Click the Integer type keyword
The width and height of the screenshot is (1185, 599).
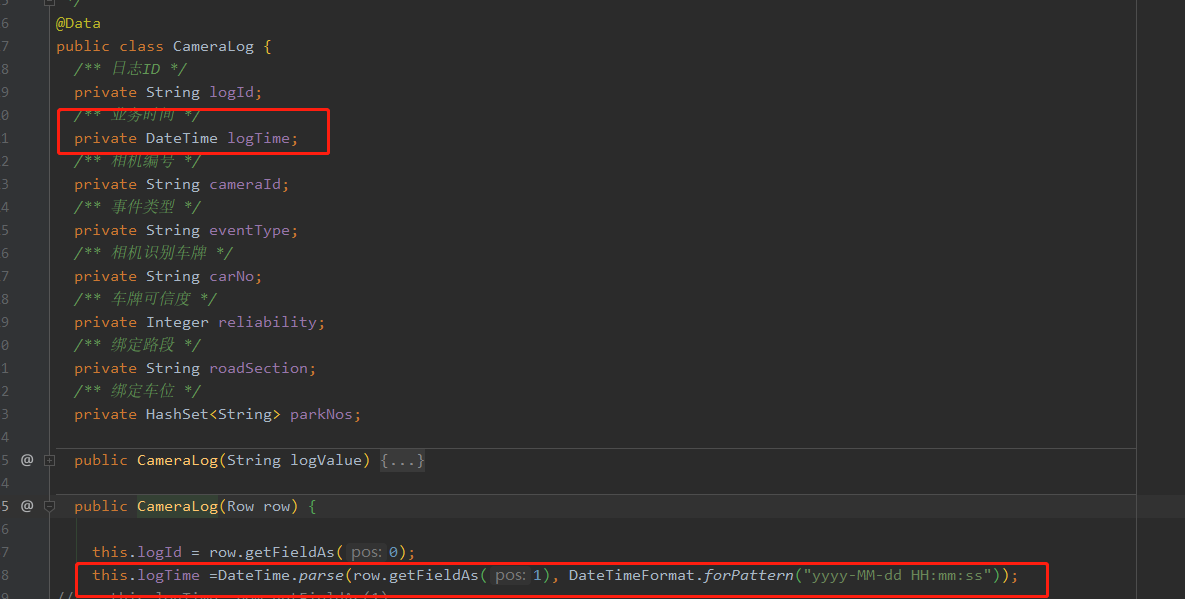pyautogui.click(x=177, y=323)
